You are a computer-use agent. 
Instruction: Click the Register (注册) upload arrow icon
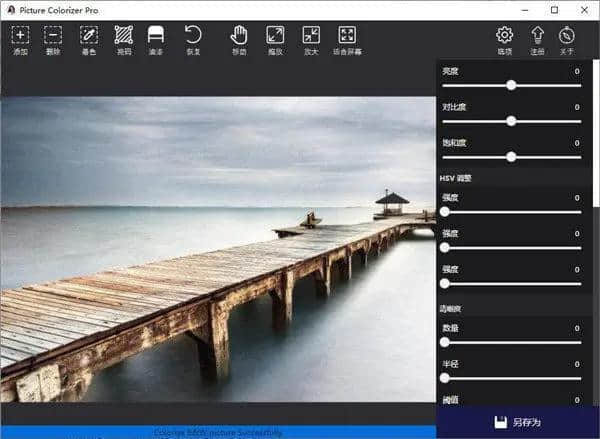tap(537, 36)
